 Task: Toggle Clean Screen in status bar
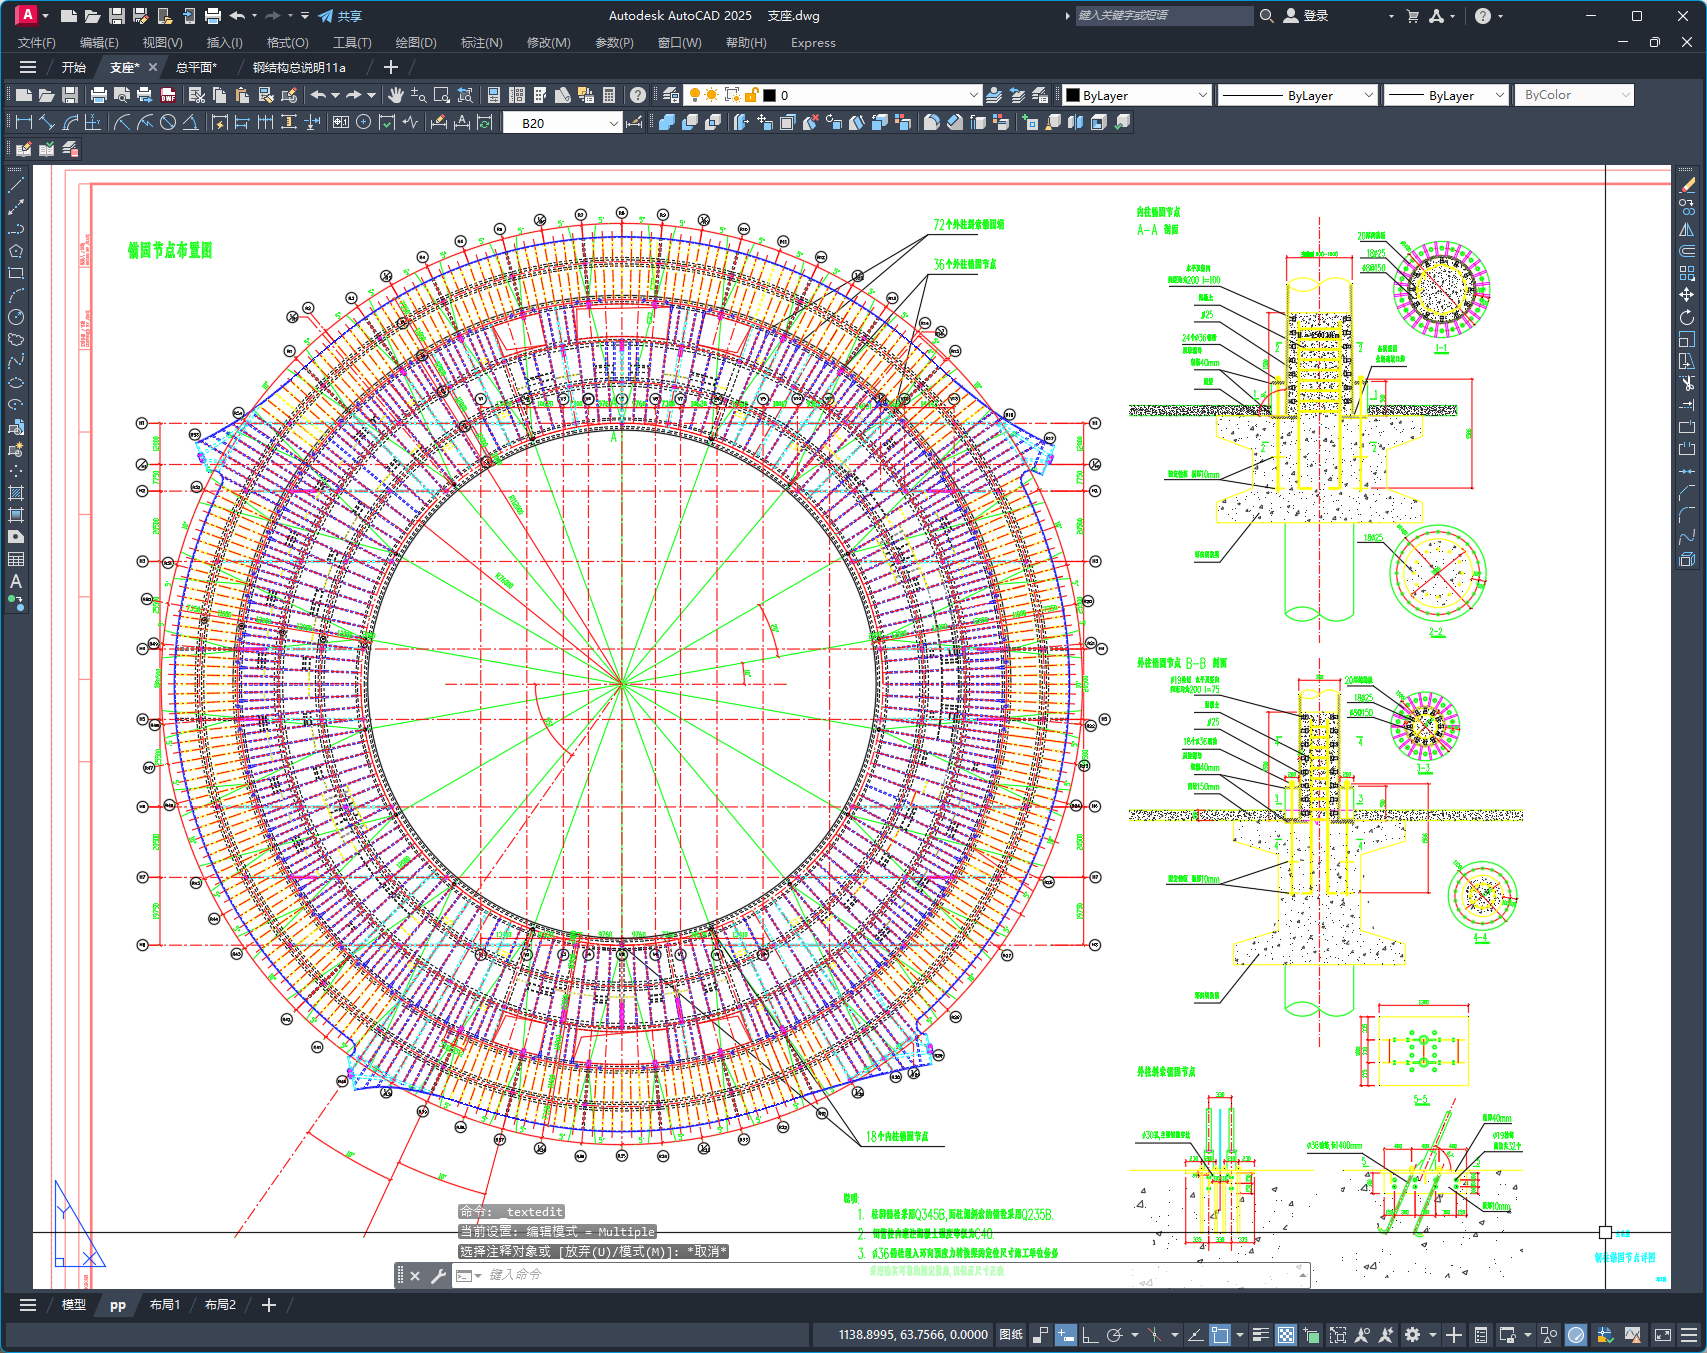click(1663, 1335)
